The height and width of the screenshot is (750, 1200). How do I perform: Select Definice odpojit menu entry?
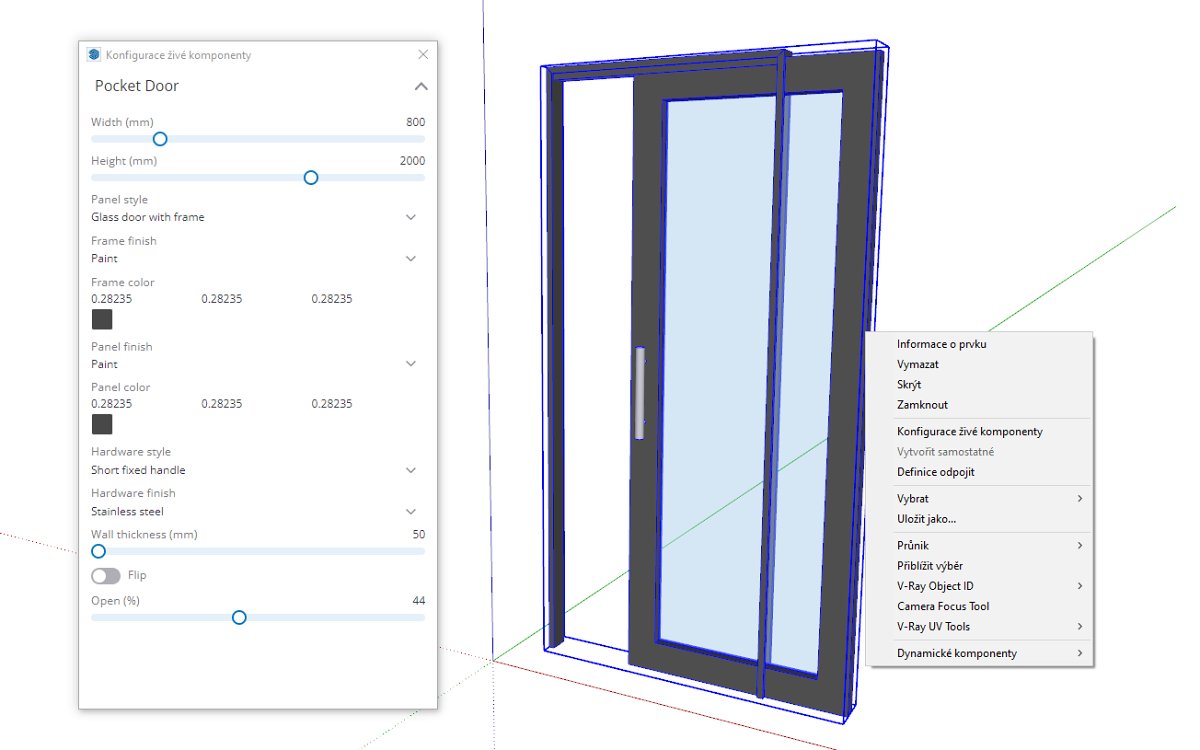[x=935, y=472]
